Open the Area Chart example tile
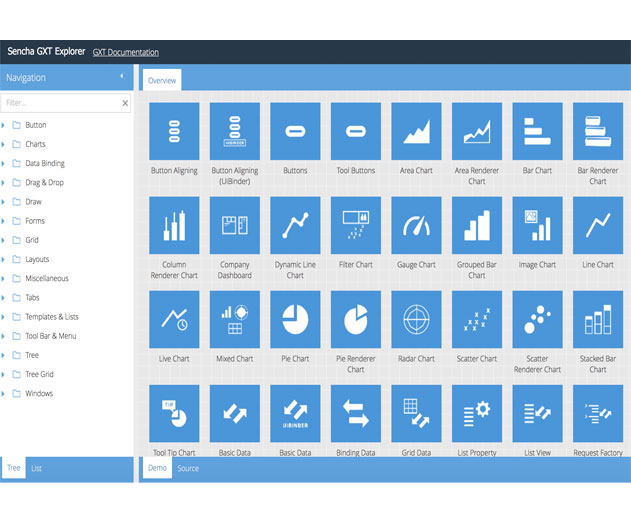The image size is (631, 522). click(416, 131)
